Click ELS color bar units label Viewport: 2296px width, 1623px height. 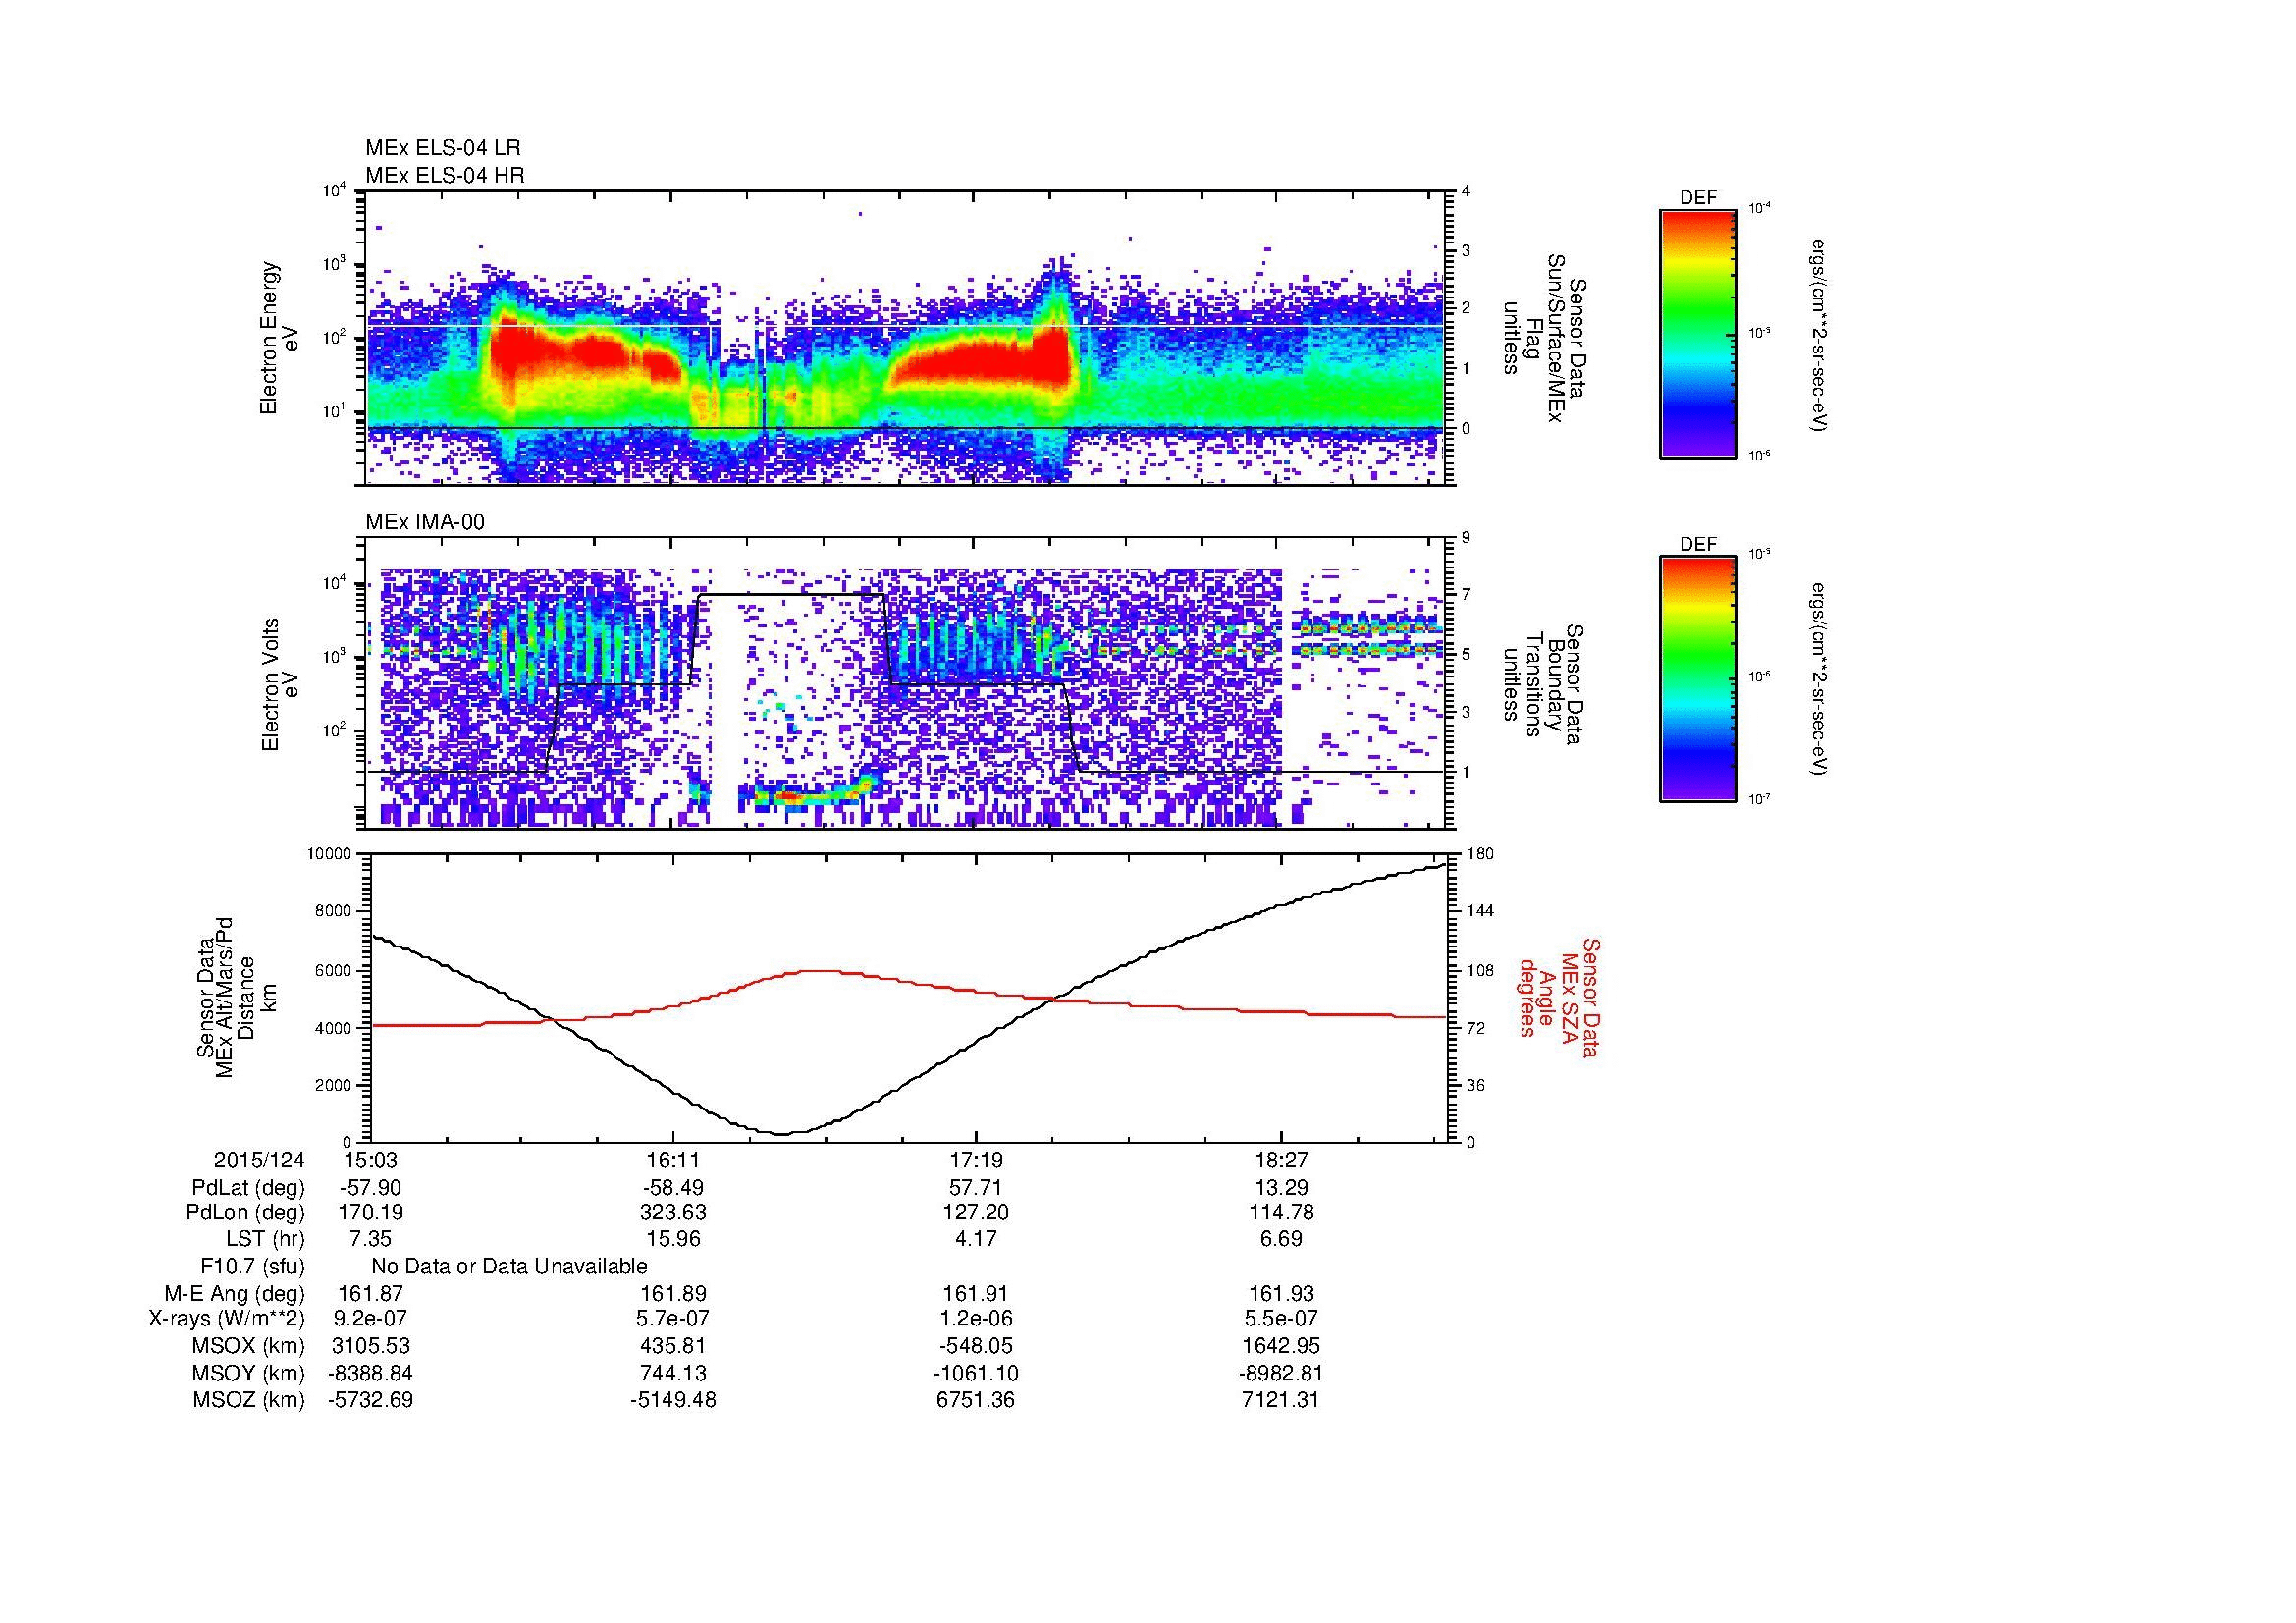[x=1819, y=335]
